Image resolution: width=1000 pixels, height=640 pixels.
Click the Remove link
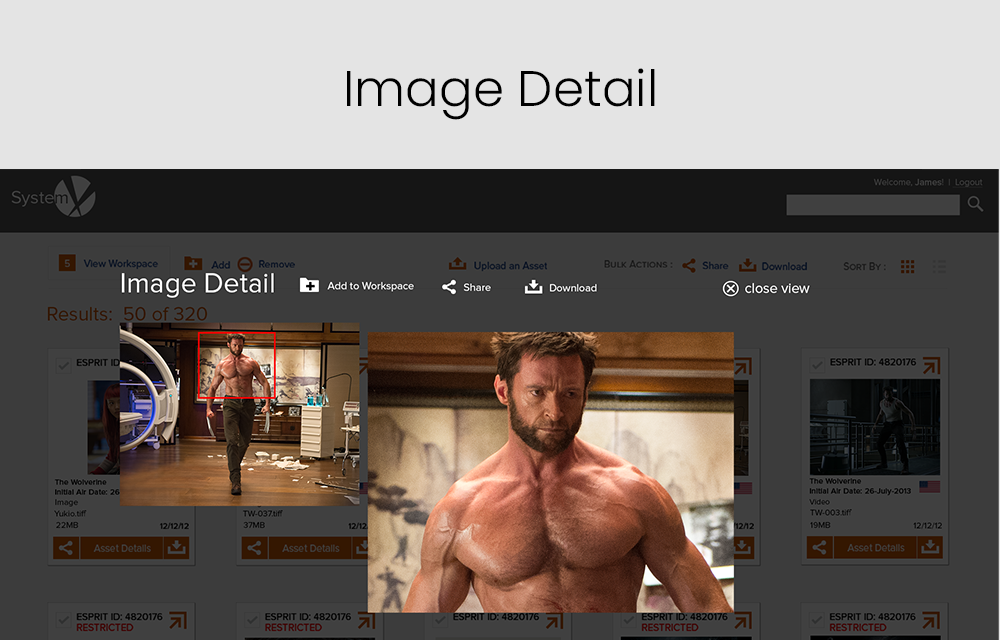pyautogui.click(x=276, y=264)
